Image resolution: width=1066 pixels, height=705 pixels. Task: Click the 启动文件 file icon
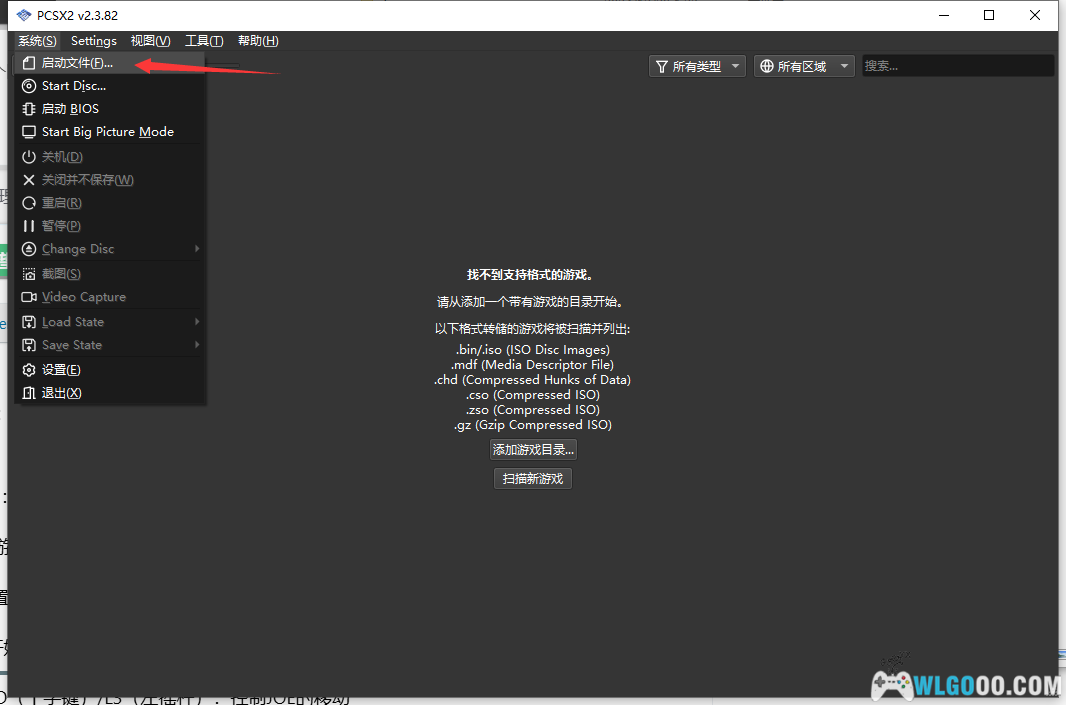(29, 63)
